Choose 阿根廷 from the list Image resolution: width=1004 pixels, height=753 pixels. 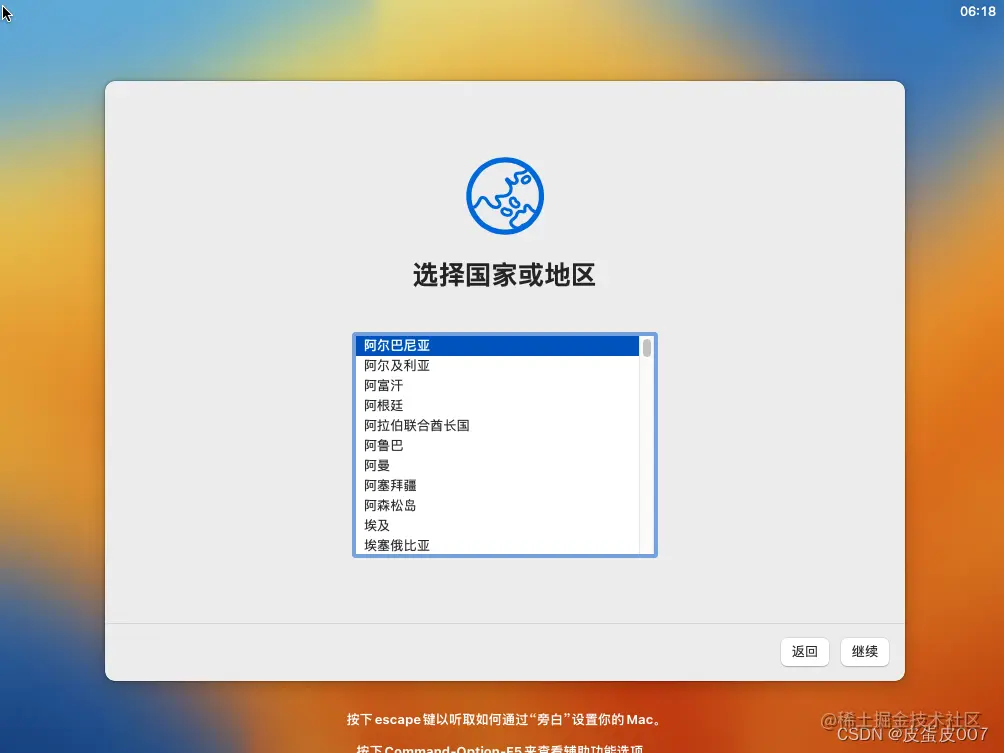(x=497, y=405)
